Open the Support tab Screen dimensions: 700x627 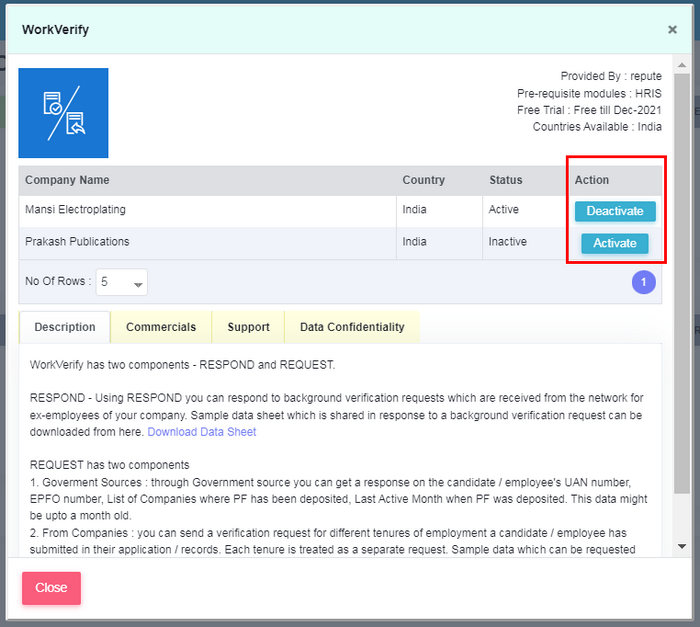(x=248, y=327)
